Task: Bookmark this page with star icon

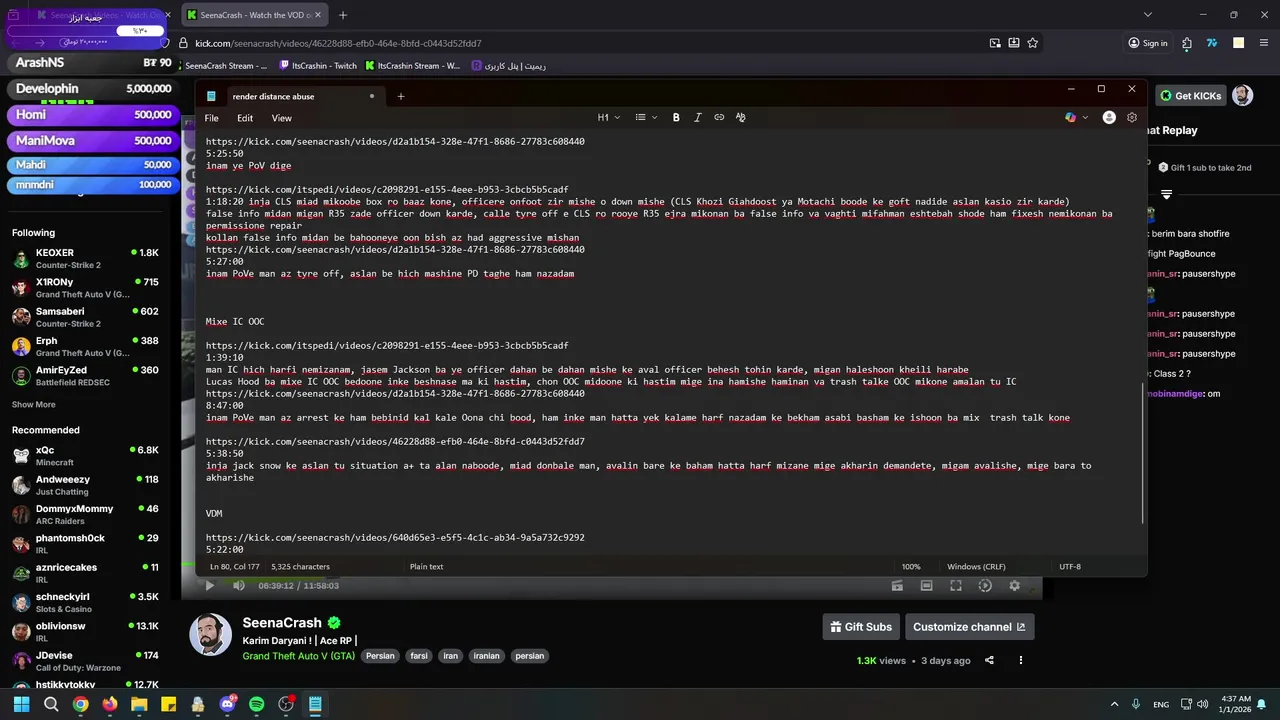Action: [x=1033, y=43]
